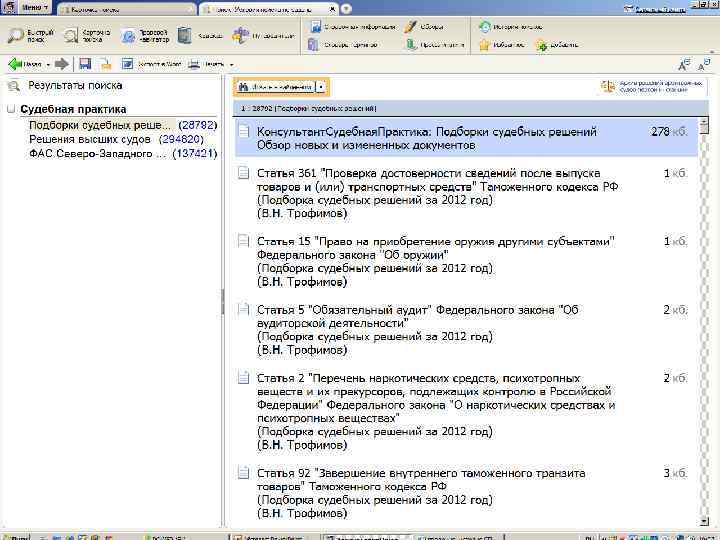Increase font size with larger A icon
This screenshot has height=540, width=720.
pos(684,65)
